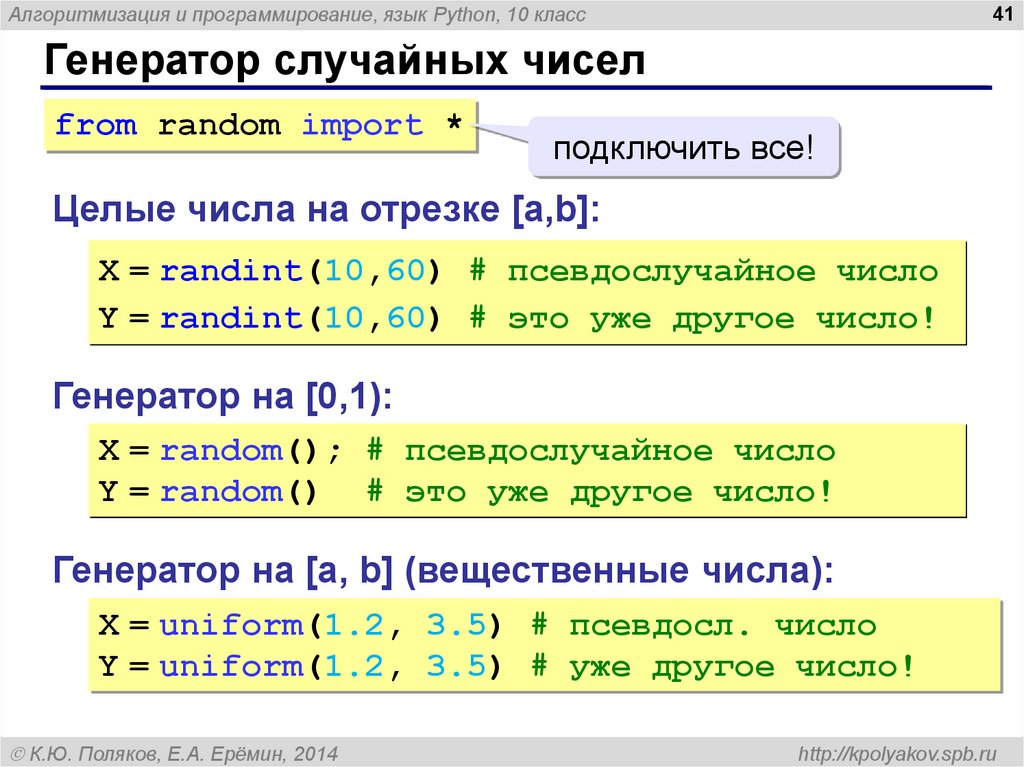
Task: Click the code line 'X = random();'
Action: 220,451
